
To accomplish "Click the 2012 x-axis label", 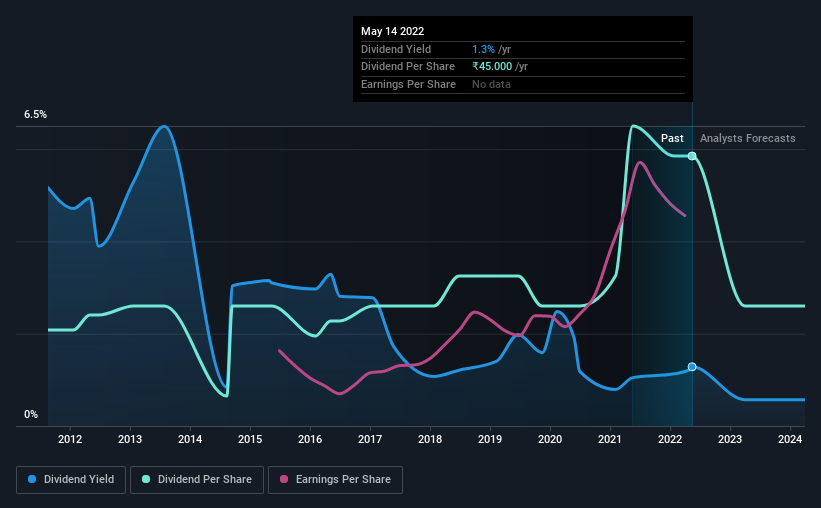I will coord(70,439).
